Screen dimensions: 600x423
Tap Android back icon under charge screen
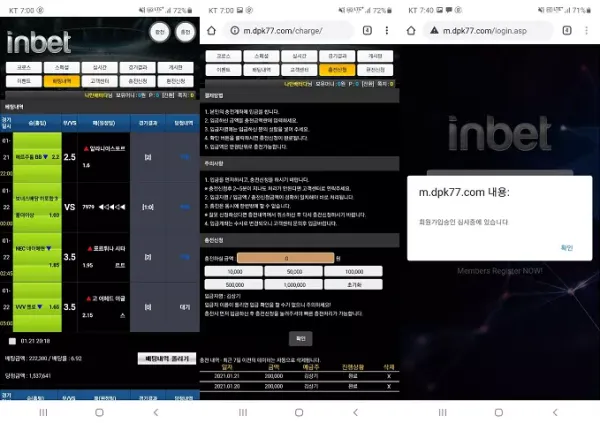pyautogui.click(x=355, y=412)
